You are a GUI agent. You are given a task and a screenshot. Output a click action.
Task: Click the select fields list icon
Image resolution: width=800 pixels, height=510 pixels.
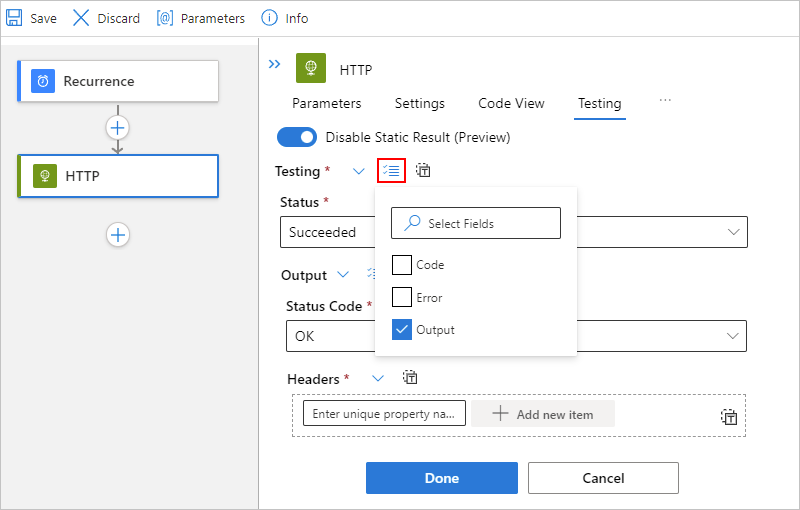tap(391, 171)
